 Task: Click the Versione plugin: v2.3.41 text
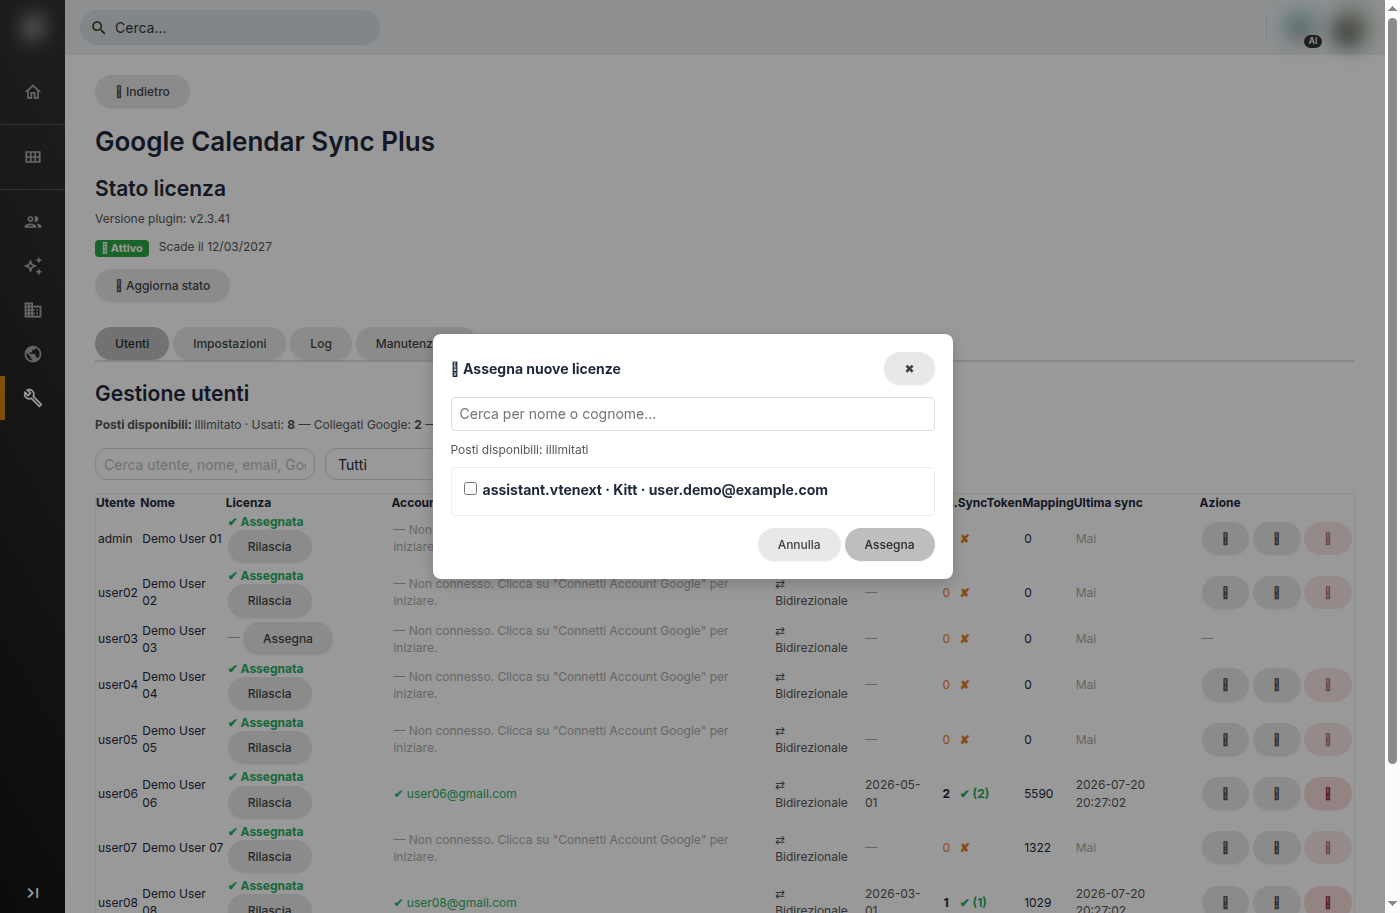click(x=163, y=219)
